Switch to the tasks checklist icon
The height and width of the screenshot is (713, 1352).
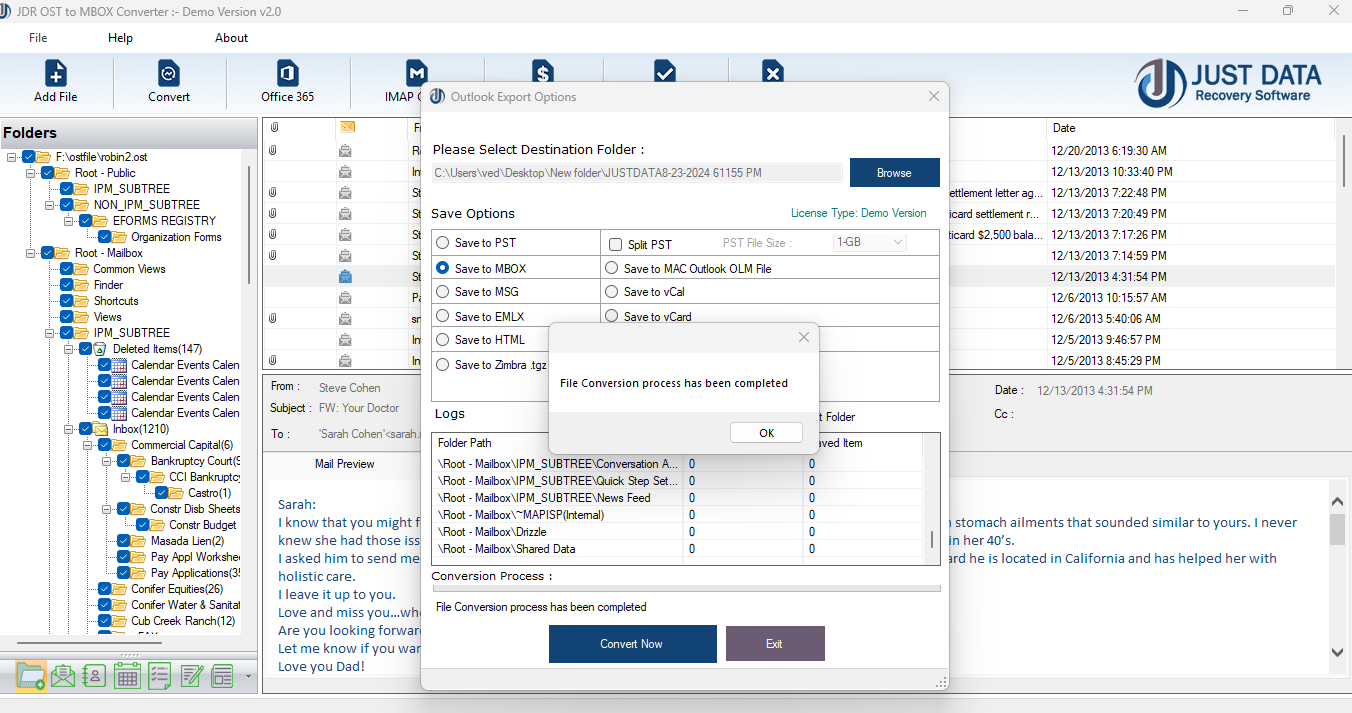coord(159,676)
